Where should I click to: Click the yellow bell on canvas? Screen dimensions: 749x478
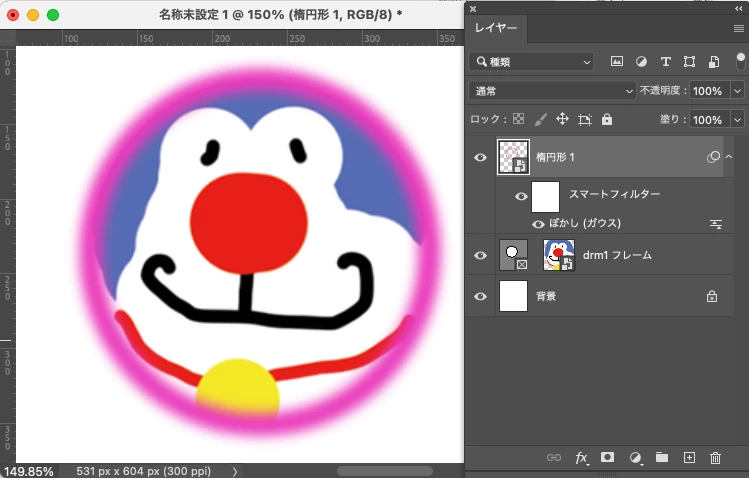(x=237, y=387)
